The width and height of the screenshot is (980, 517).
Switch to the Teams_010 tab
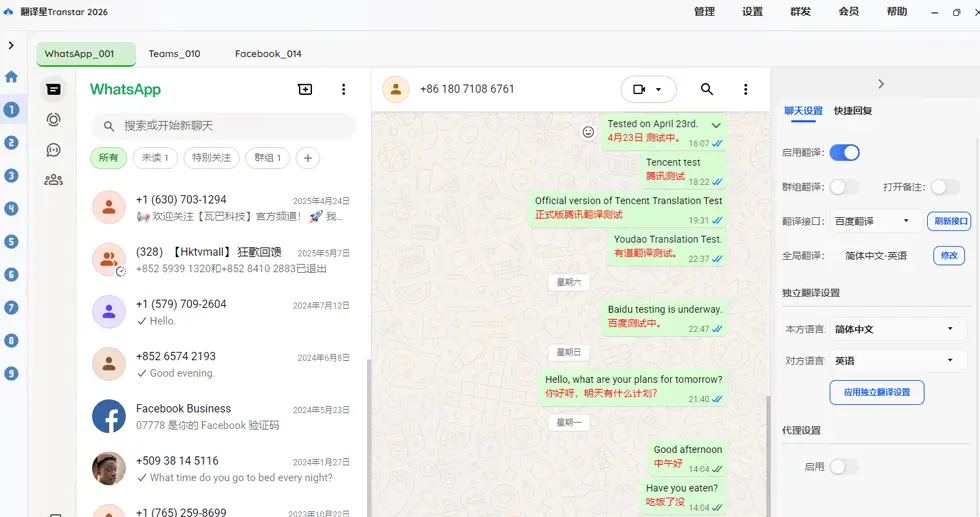174,54
